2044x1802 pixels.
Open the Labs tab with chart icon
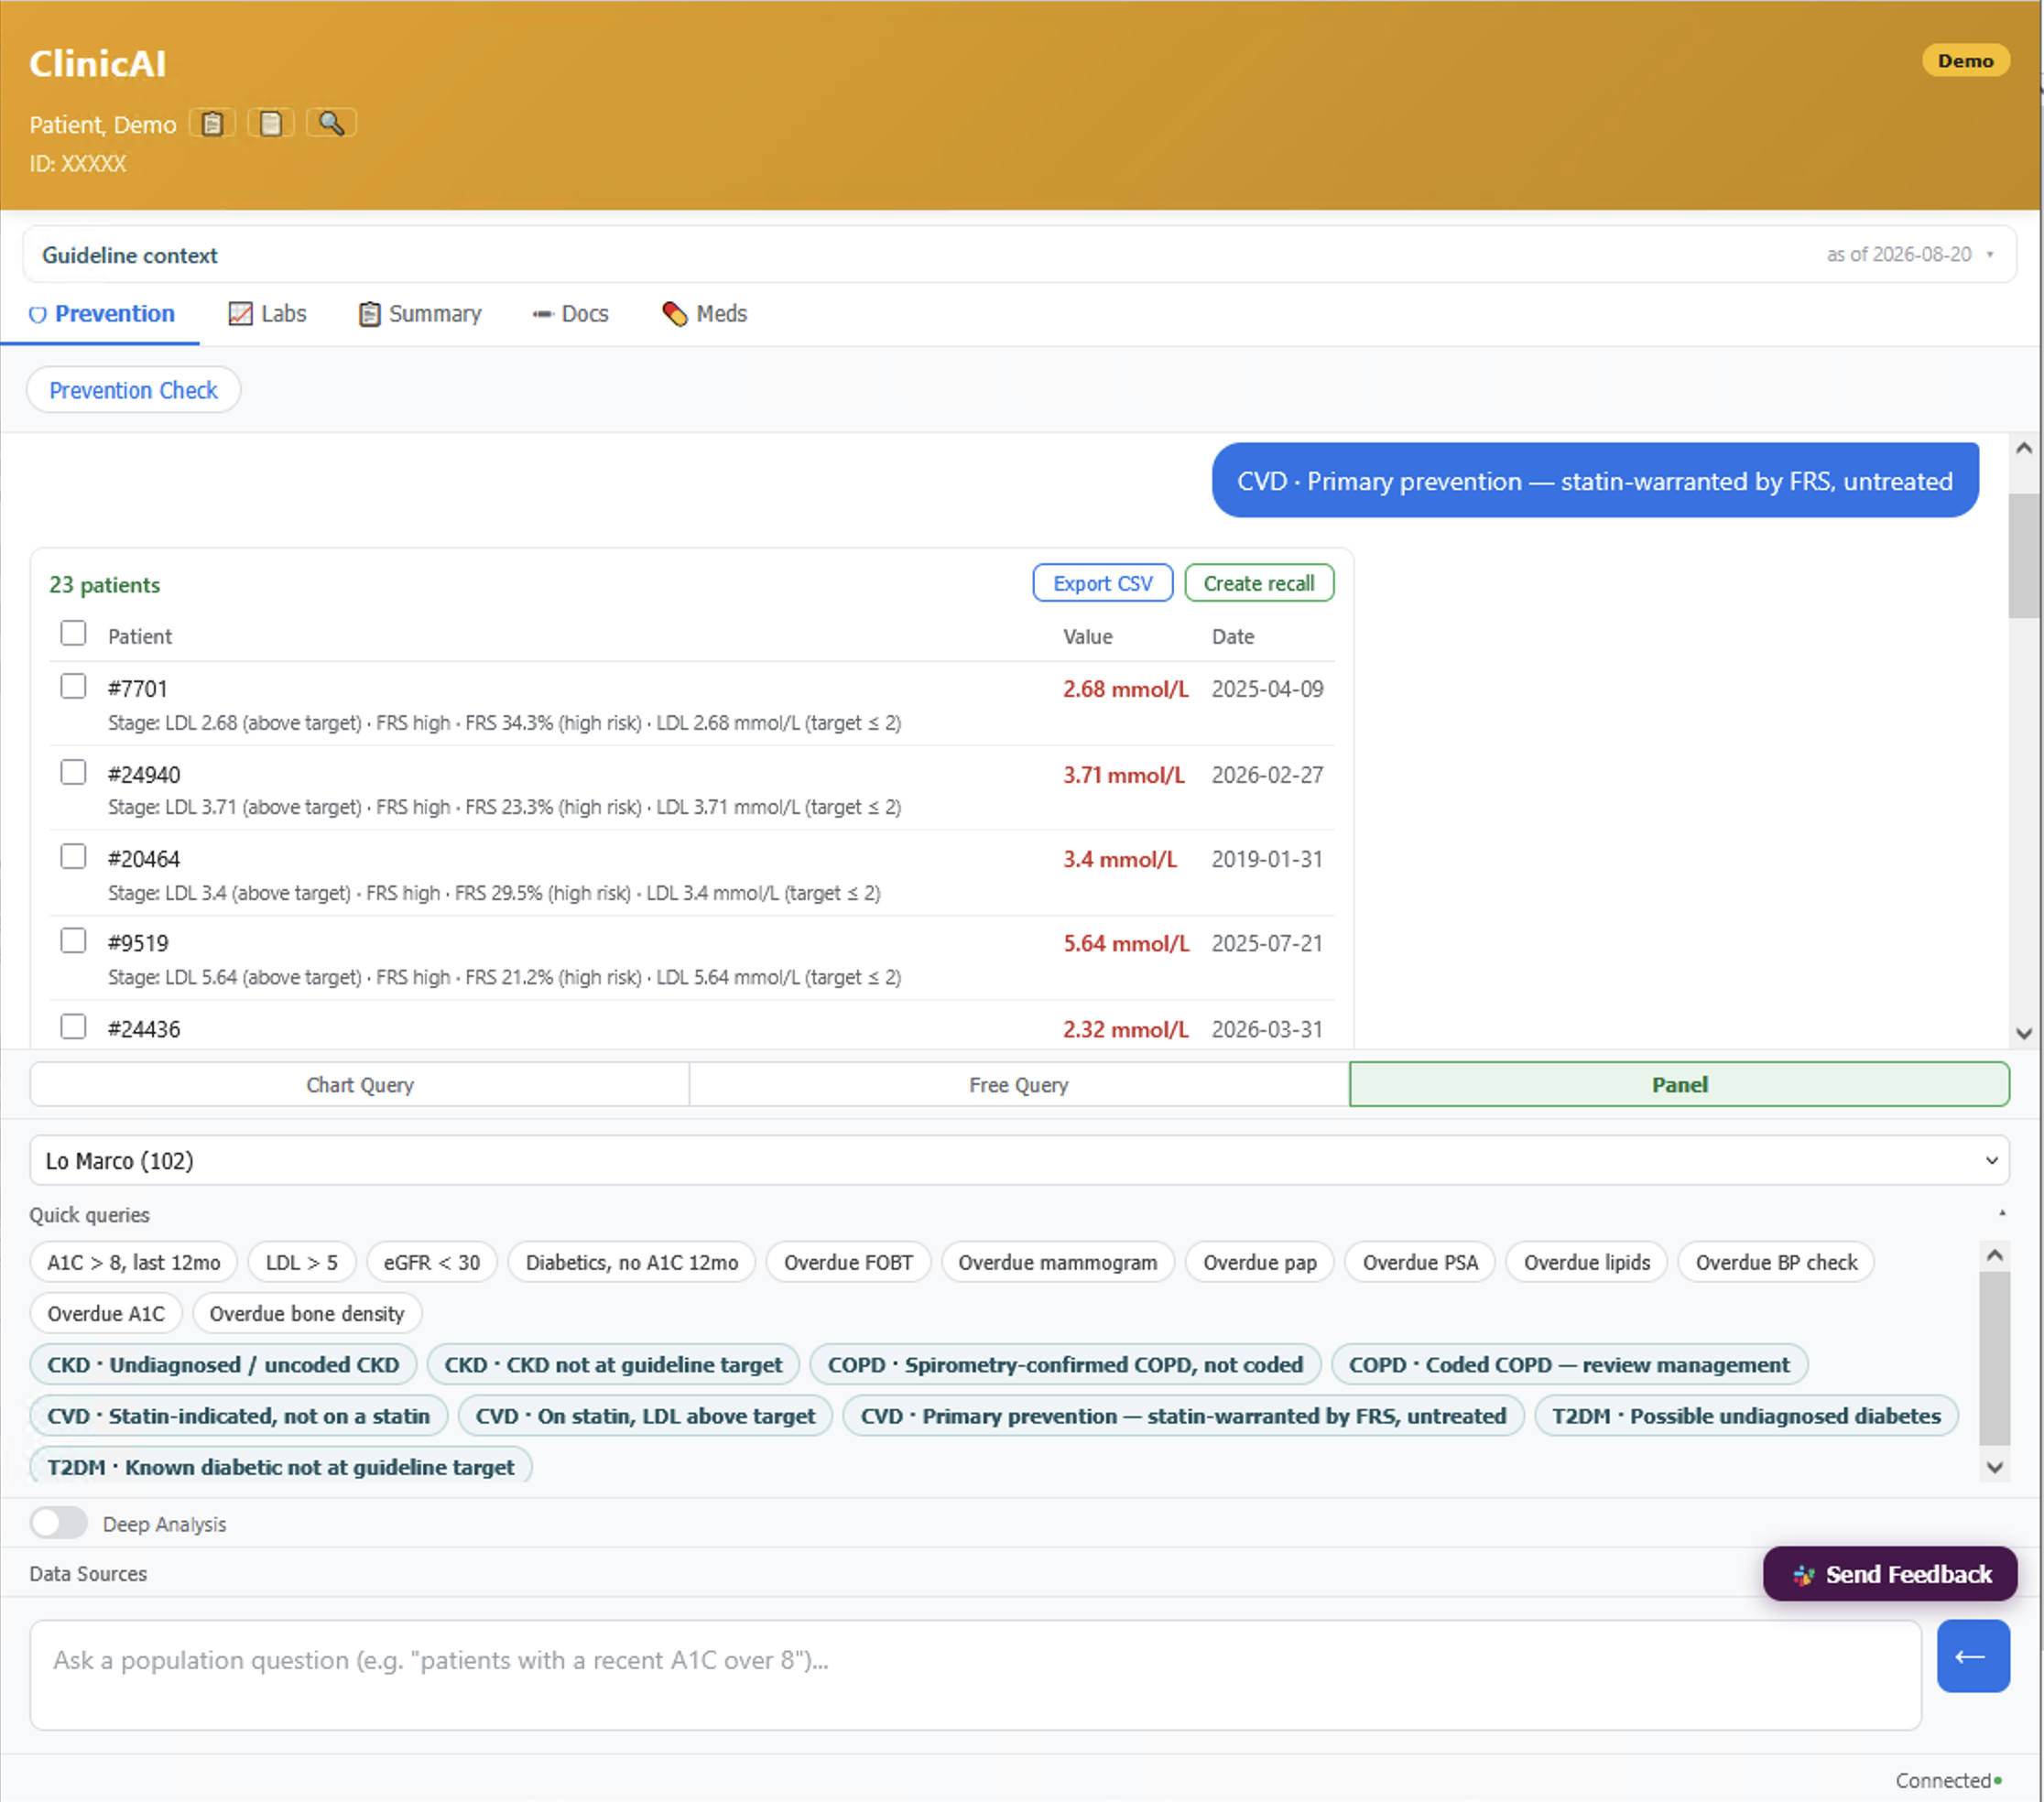point(267,314)
